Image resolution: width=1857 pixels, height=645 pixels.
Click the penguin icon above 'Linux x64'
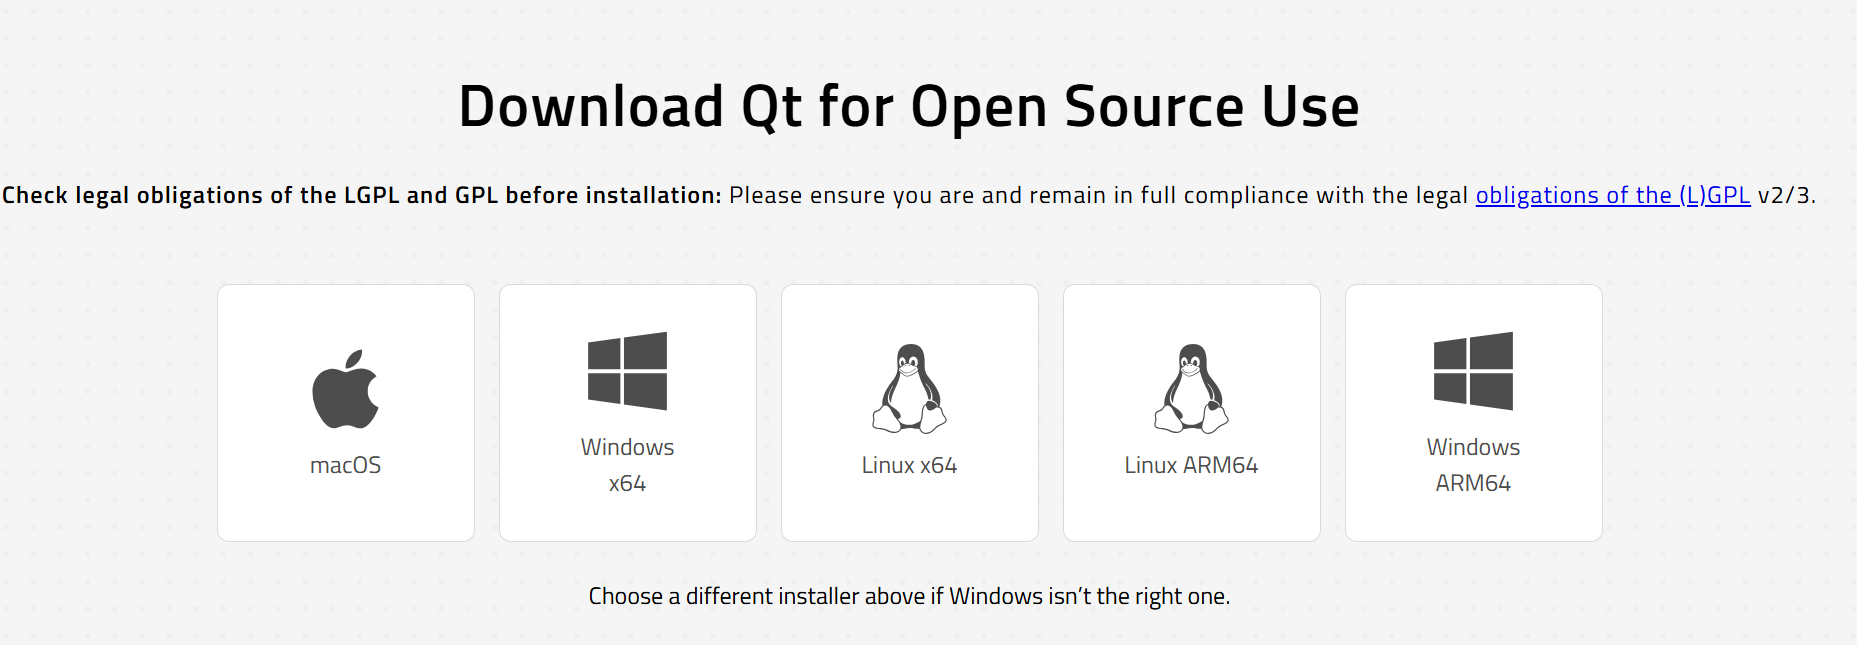(909, 389)
